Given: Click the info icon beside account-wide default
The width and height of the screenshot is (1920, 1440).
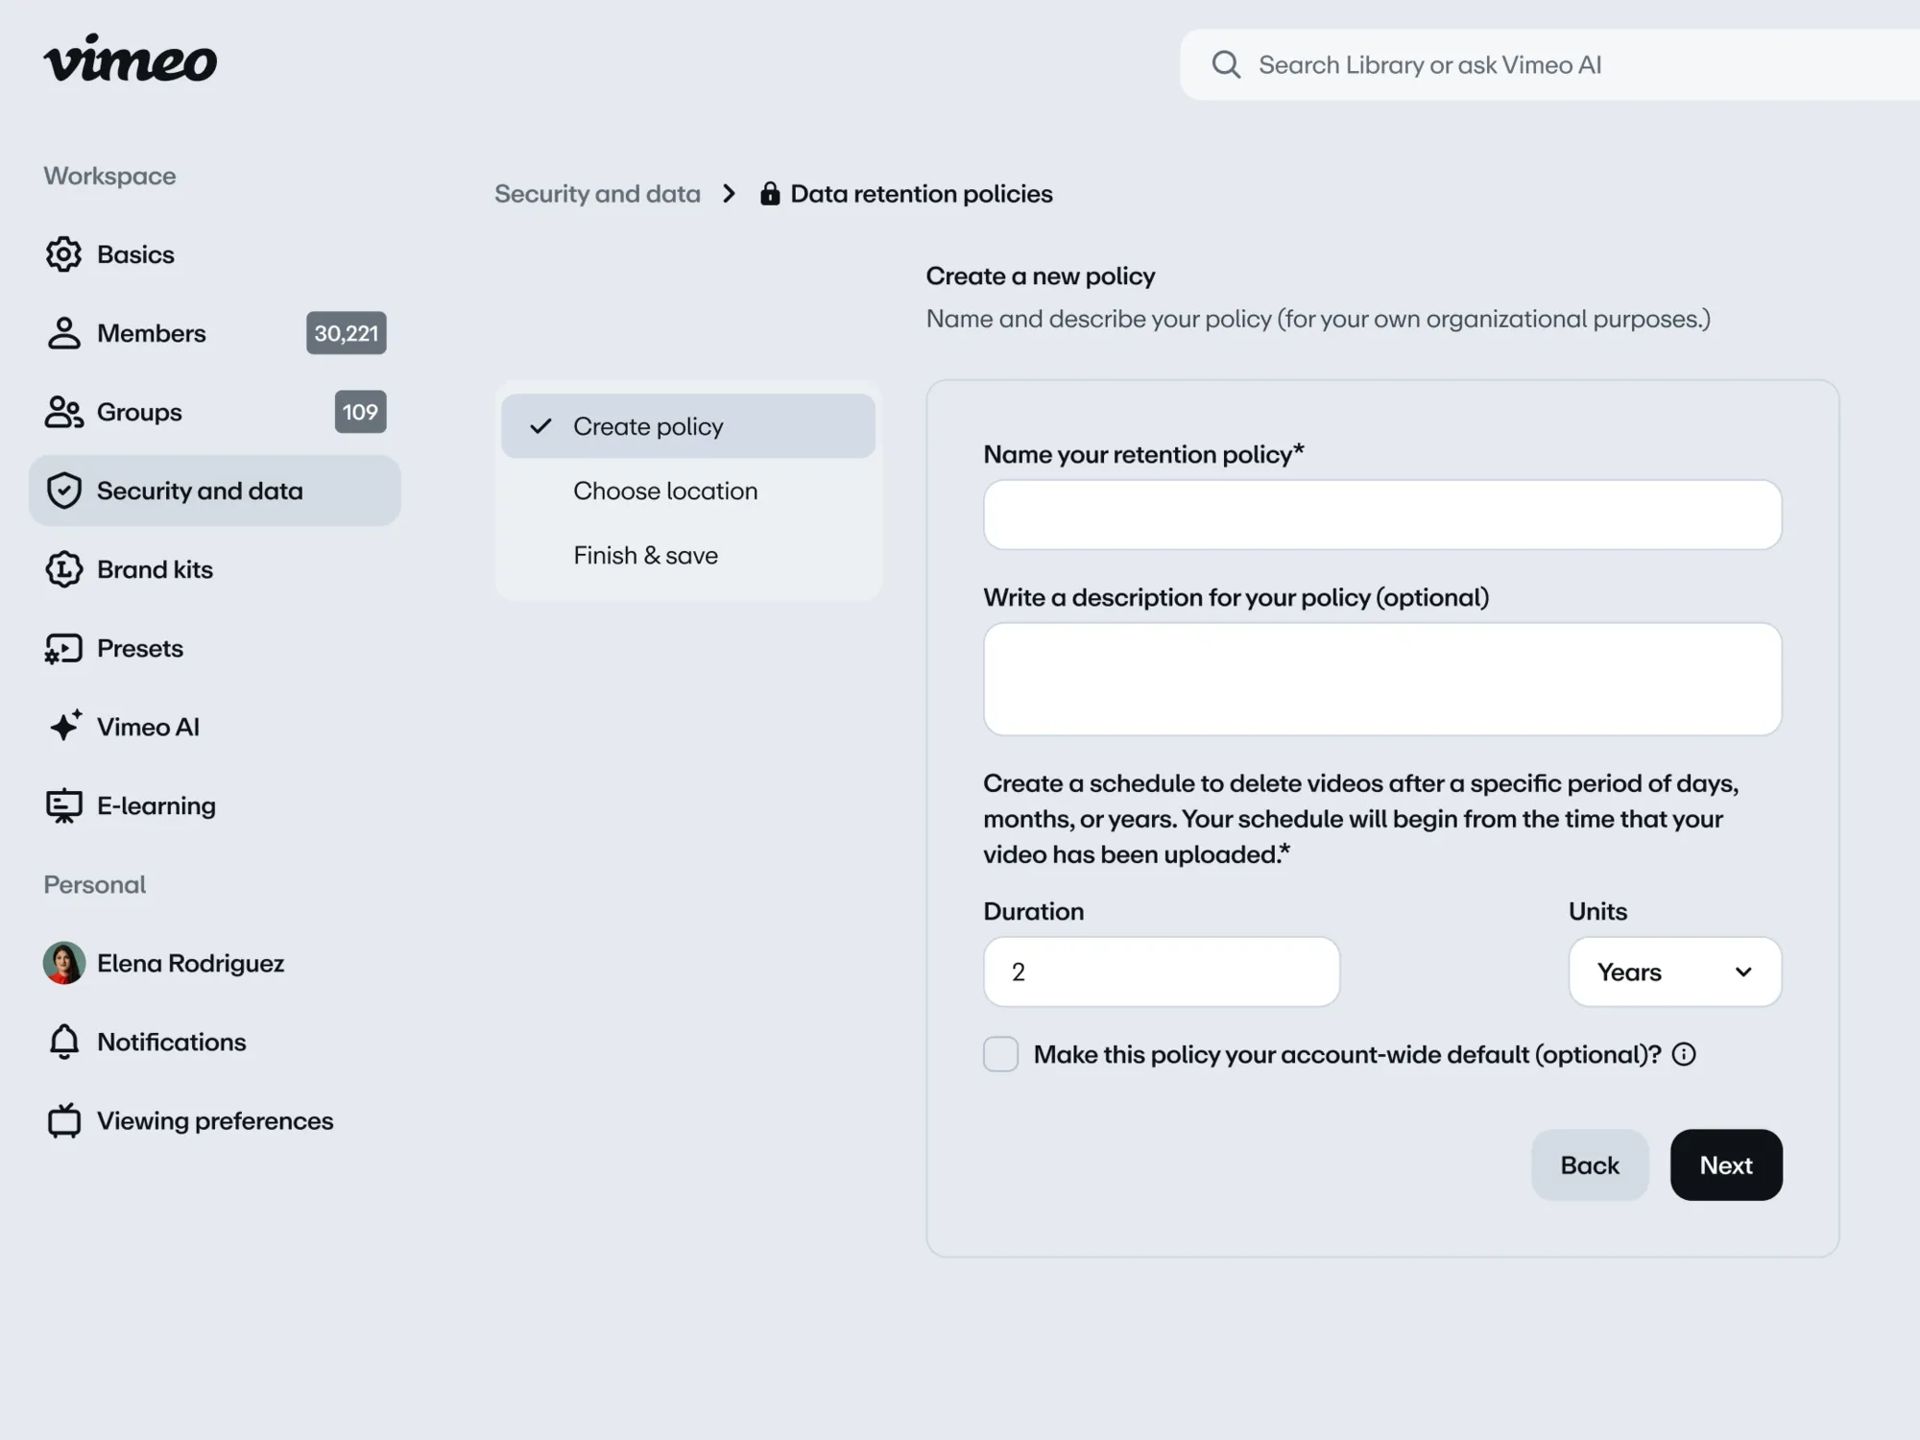Looking at the screenshot, I should [1684, 1055].
